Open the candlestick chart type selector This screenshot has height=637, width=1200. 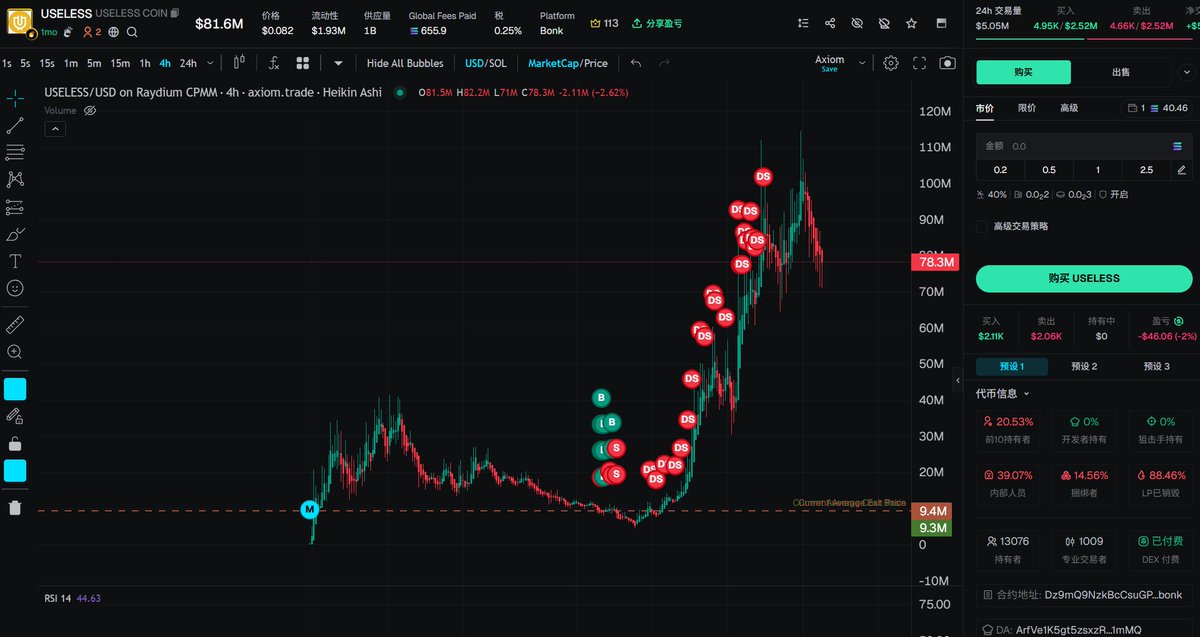[239, 63]
